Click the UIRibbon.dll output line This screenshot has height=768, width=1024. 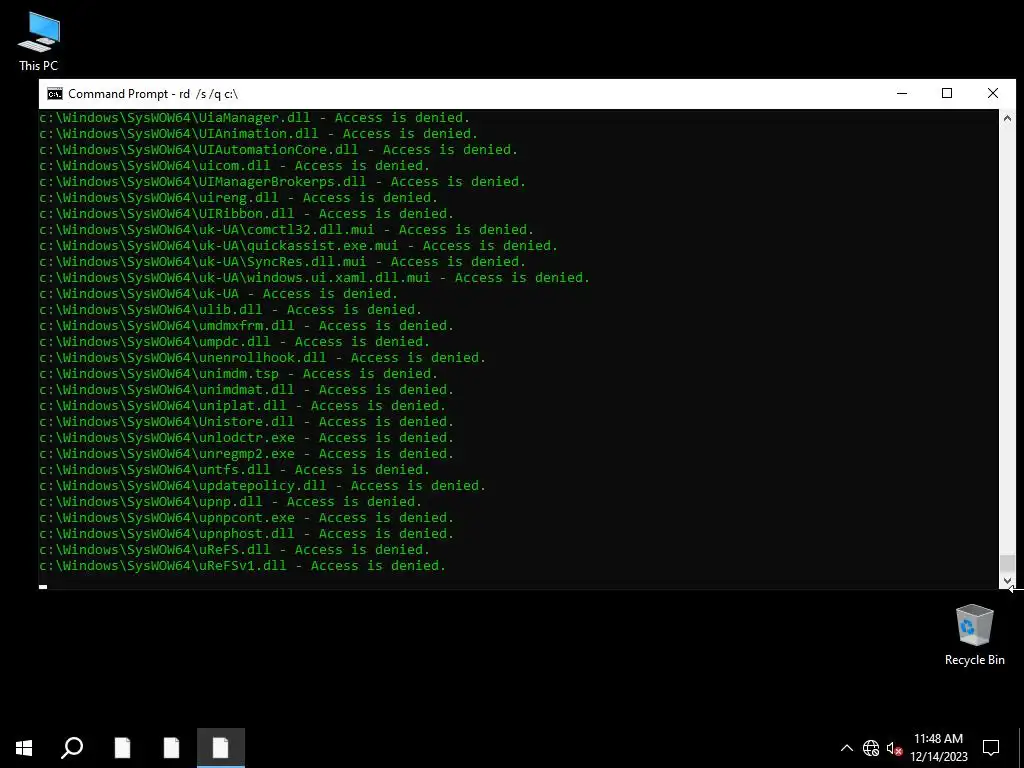247,214
